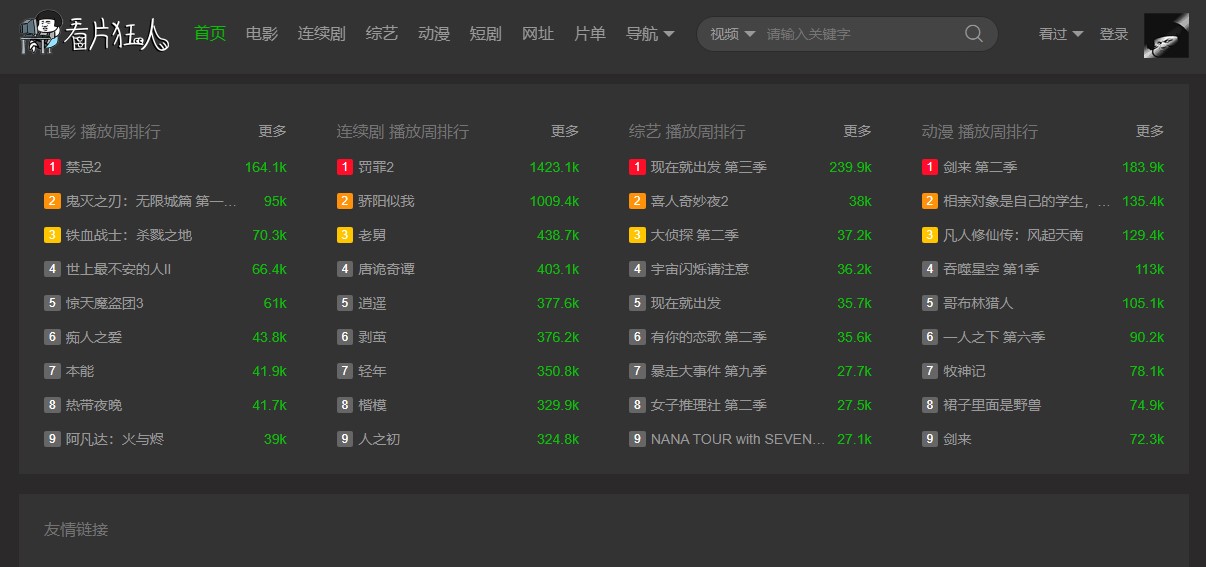Open 鬼灭之刃：无限城篇 movie entry

pyautogui.click(x=151, y=201)
